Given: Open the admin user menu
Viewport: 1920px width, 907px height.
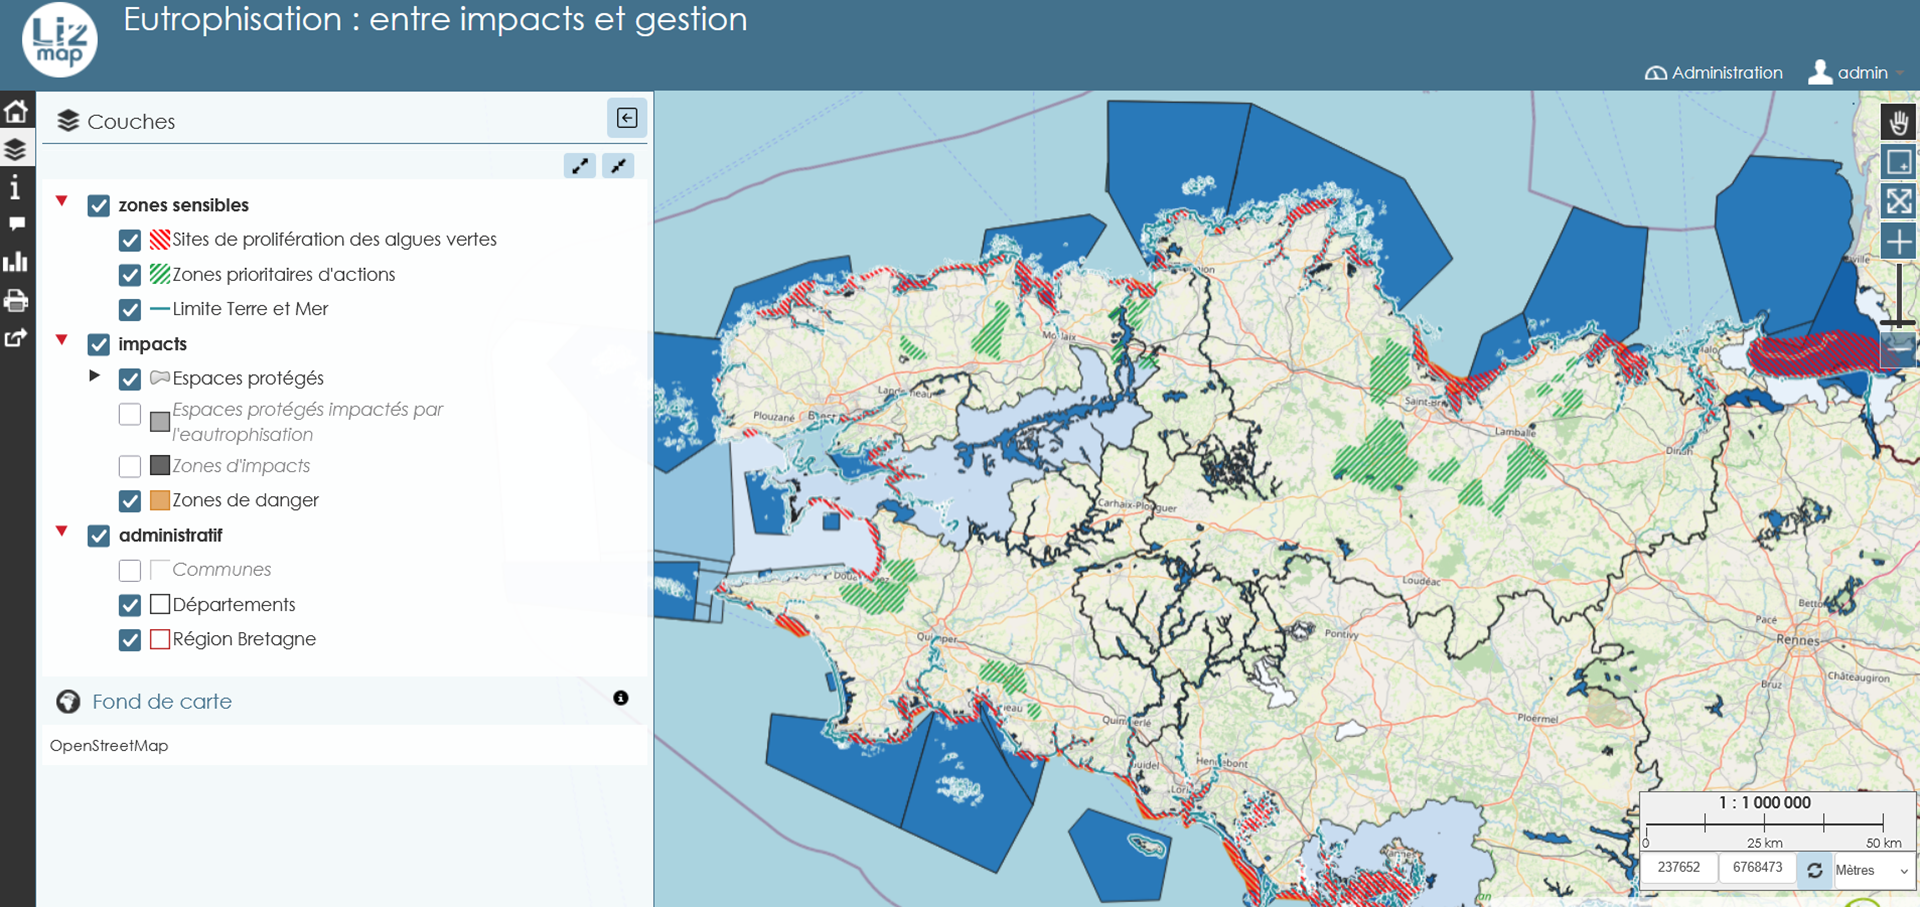Looking at the screenshot, I should 1855,73.
